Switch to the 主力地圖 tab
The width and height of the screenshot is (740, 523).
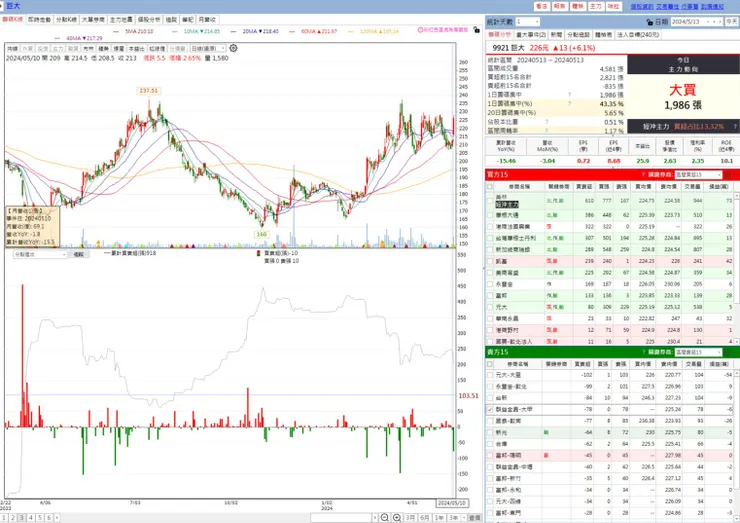coord(121,19)
